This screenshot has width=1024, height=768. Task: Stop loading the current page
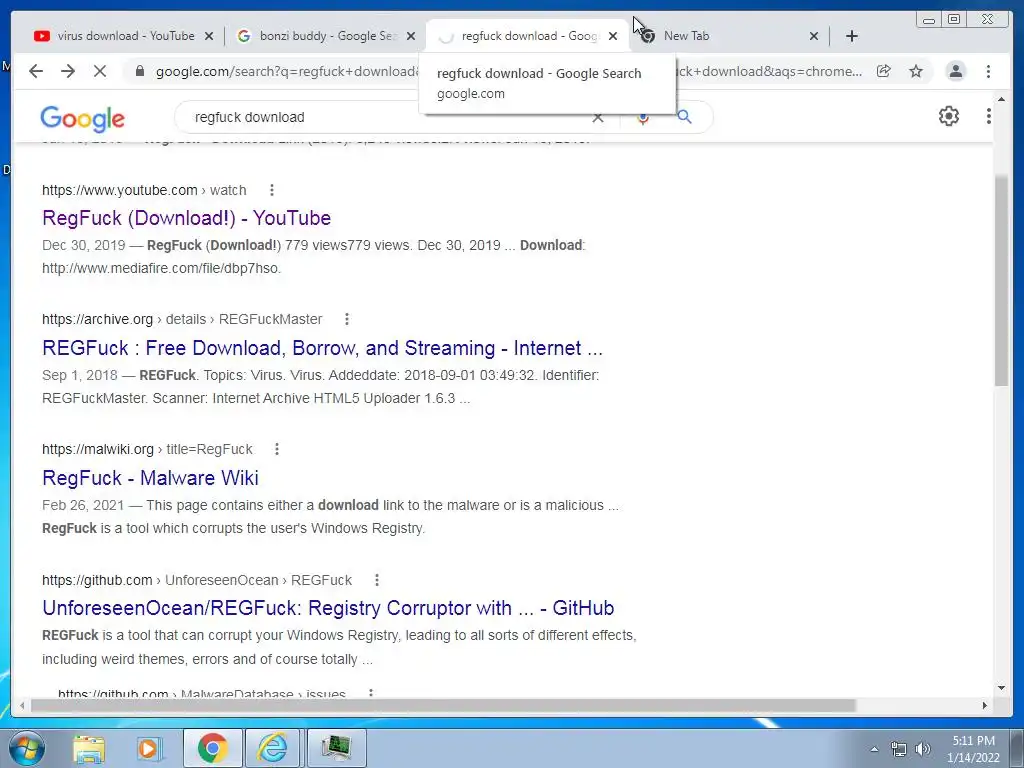click(100, 71)
